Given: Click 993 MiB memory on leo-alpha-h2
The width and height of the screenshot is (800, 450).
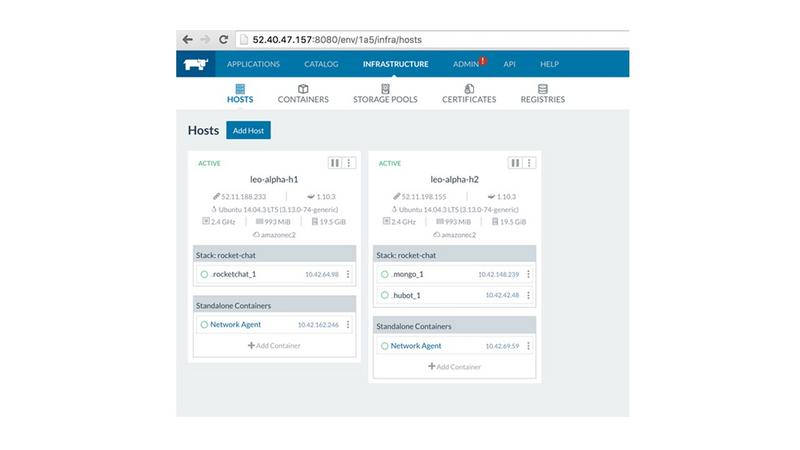Looking at the screenshot, I should coord(453,222).
